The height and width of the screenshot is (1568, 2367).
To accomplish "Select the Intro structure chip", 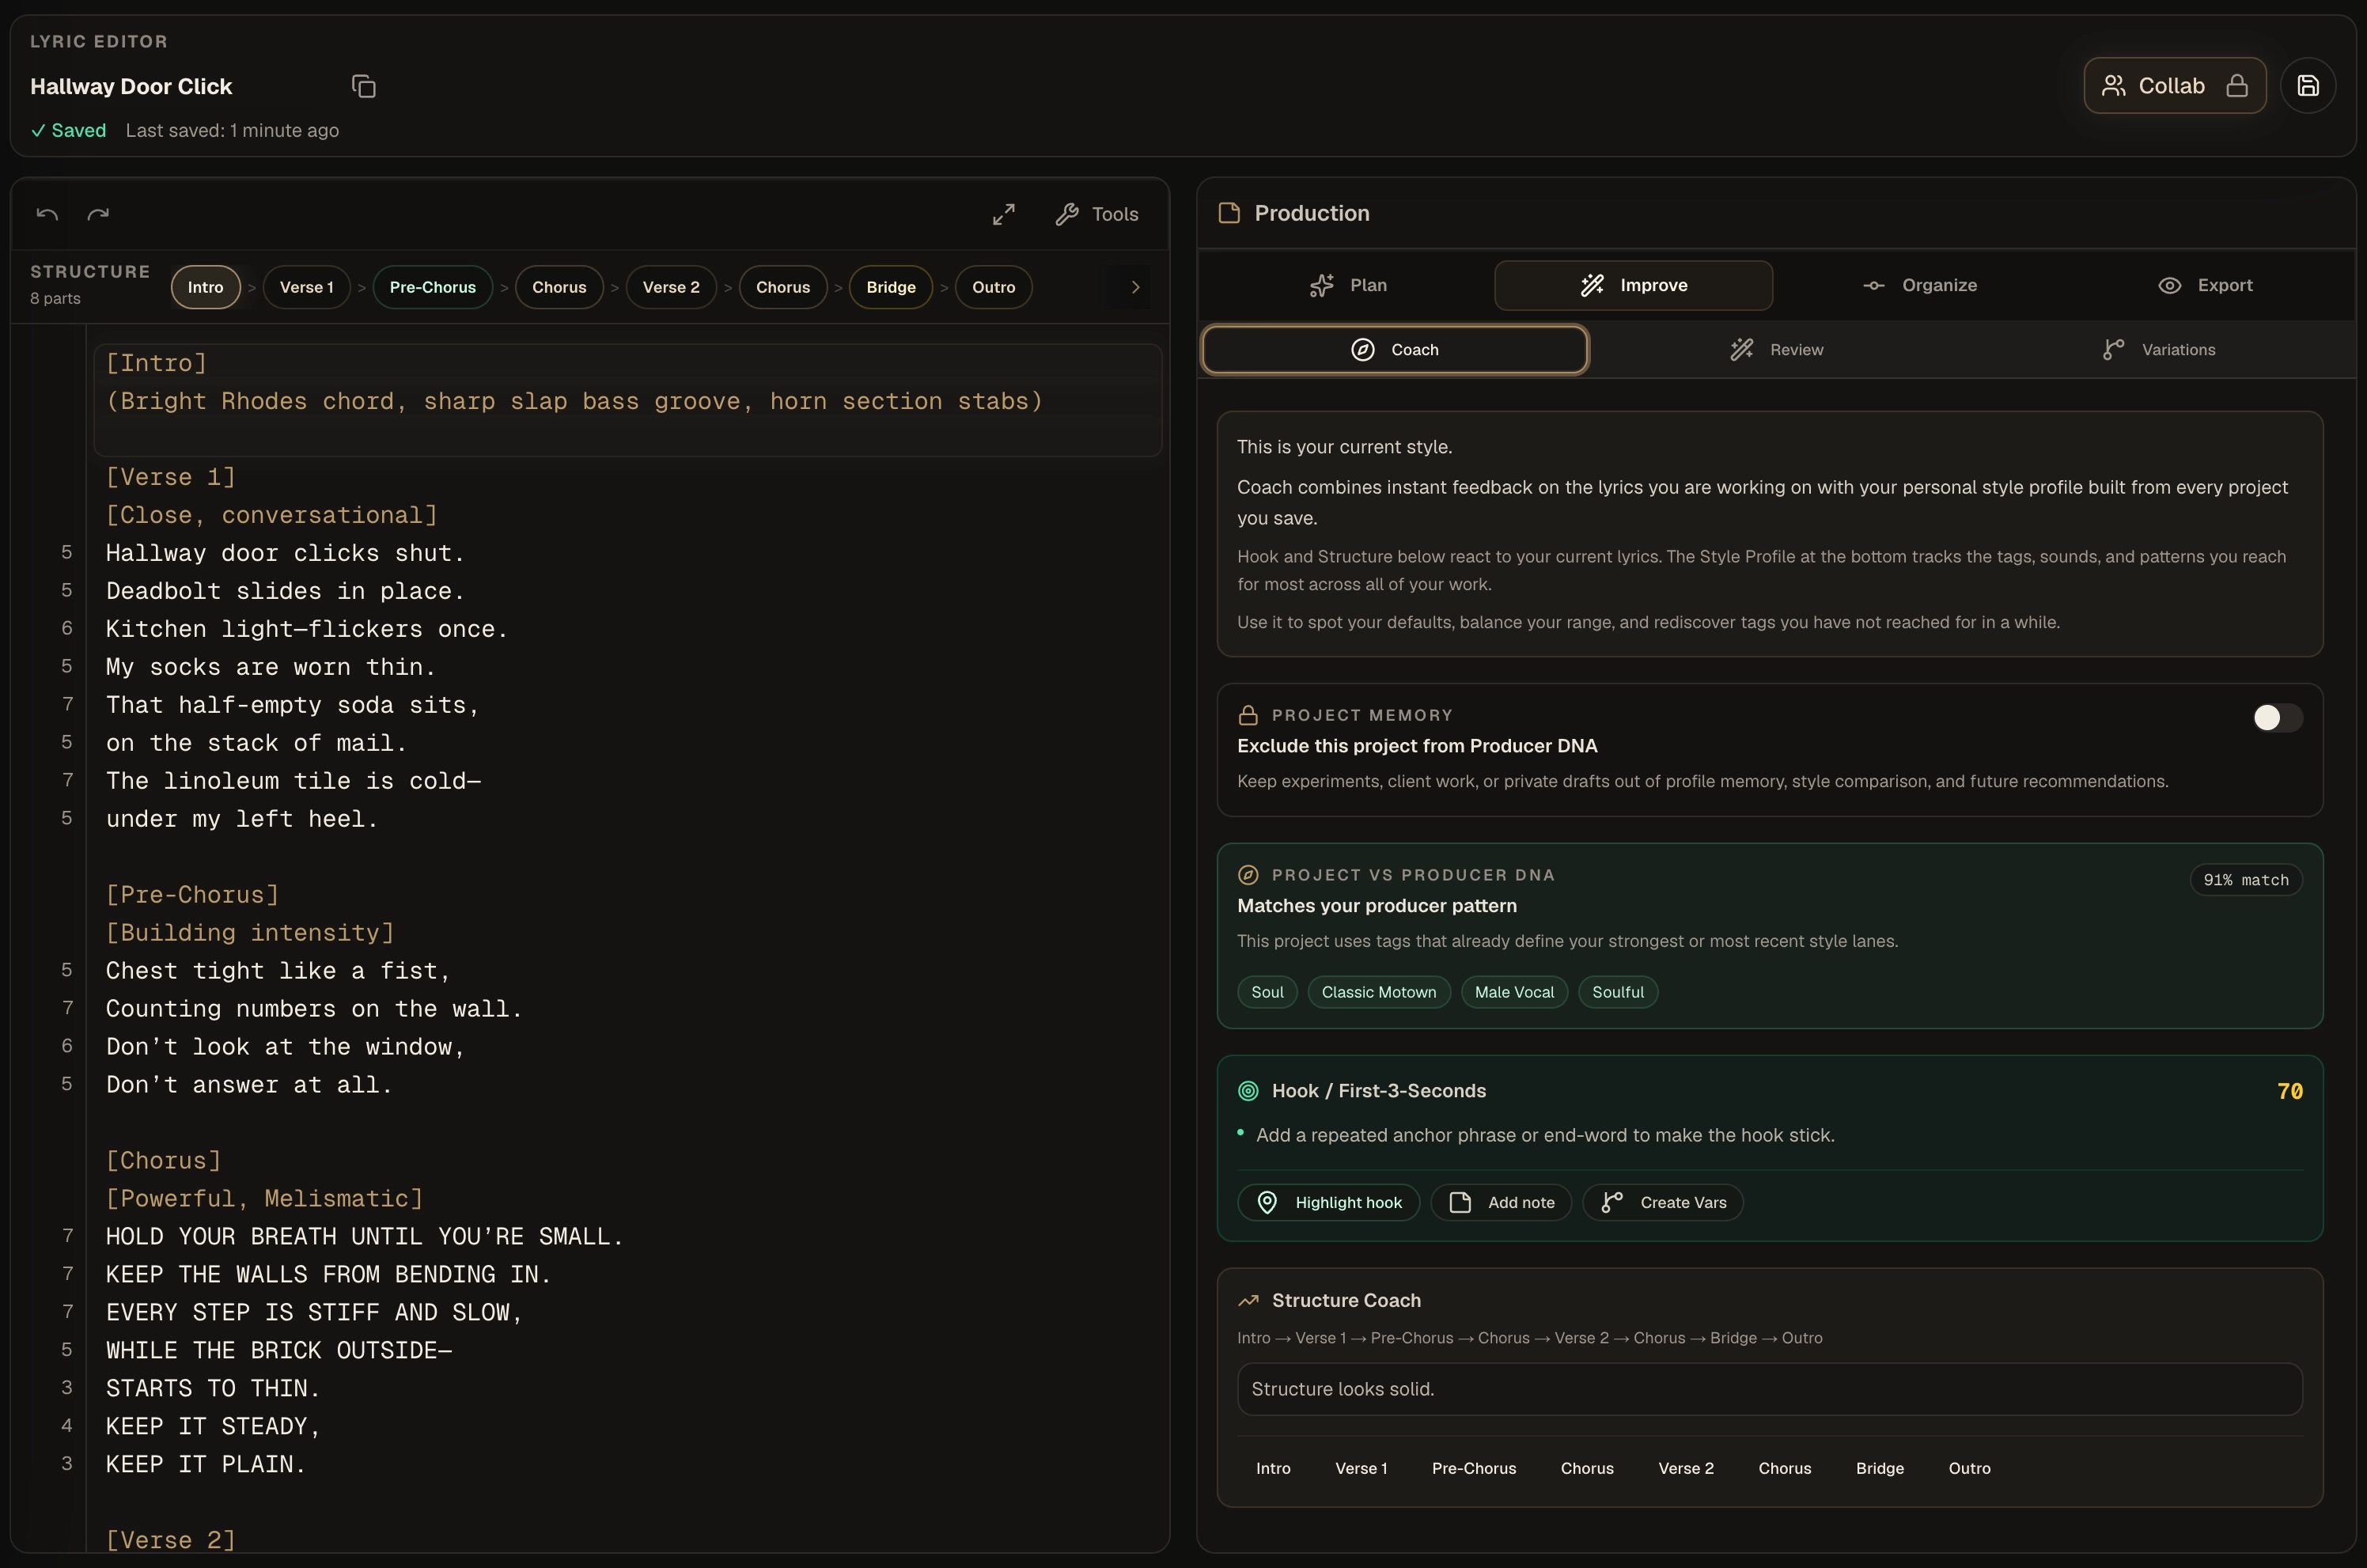I will tap(206, 287).
